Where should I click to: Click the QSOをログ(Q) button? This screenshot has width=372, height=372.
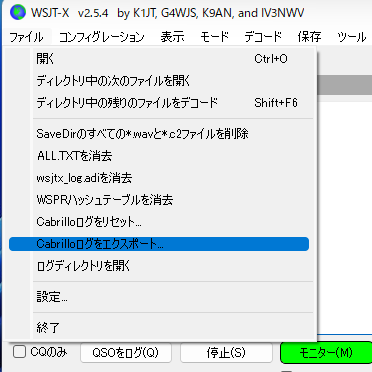coord(126,353)
